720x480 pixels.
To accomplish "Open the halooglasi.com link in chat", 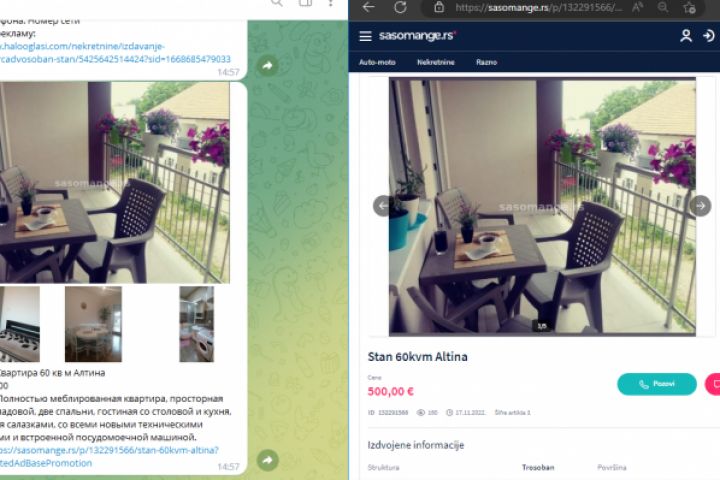I will 115,53.
